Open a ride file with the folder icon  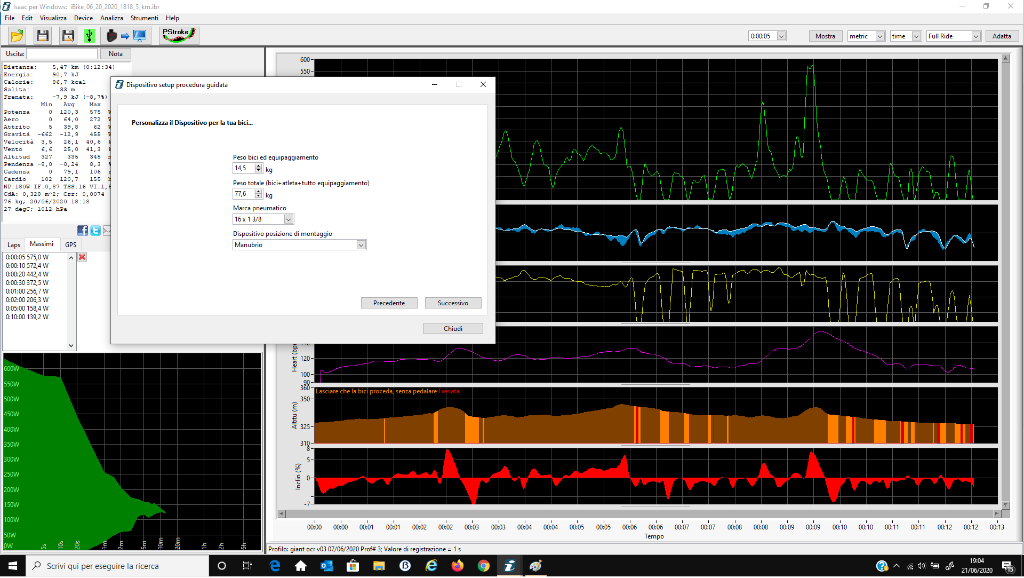[x=16, y=35]
